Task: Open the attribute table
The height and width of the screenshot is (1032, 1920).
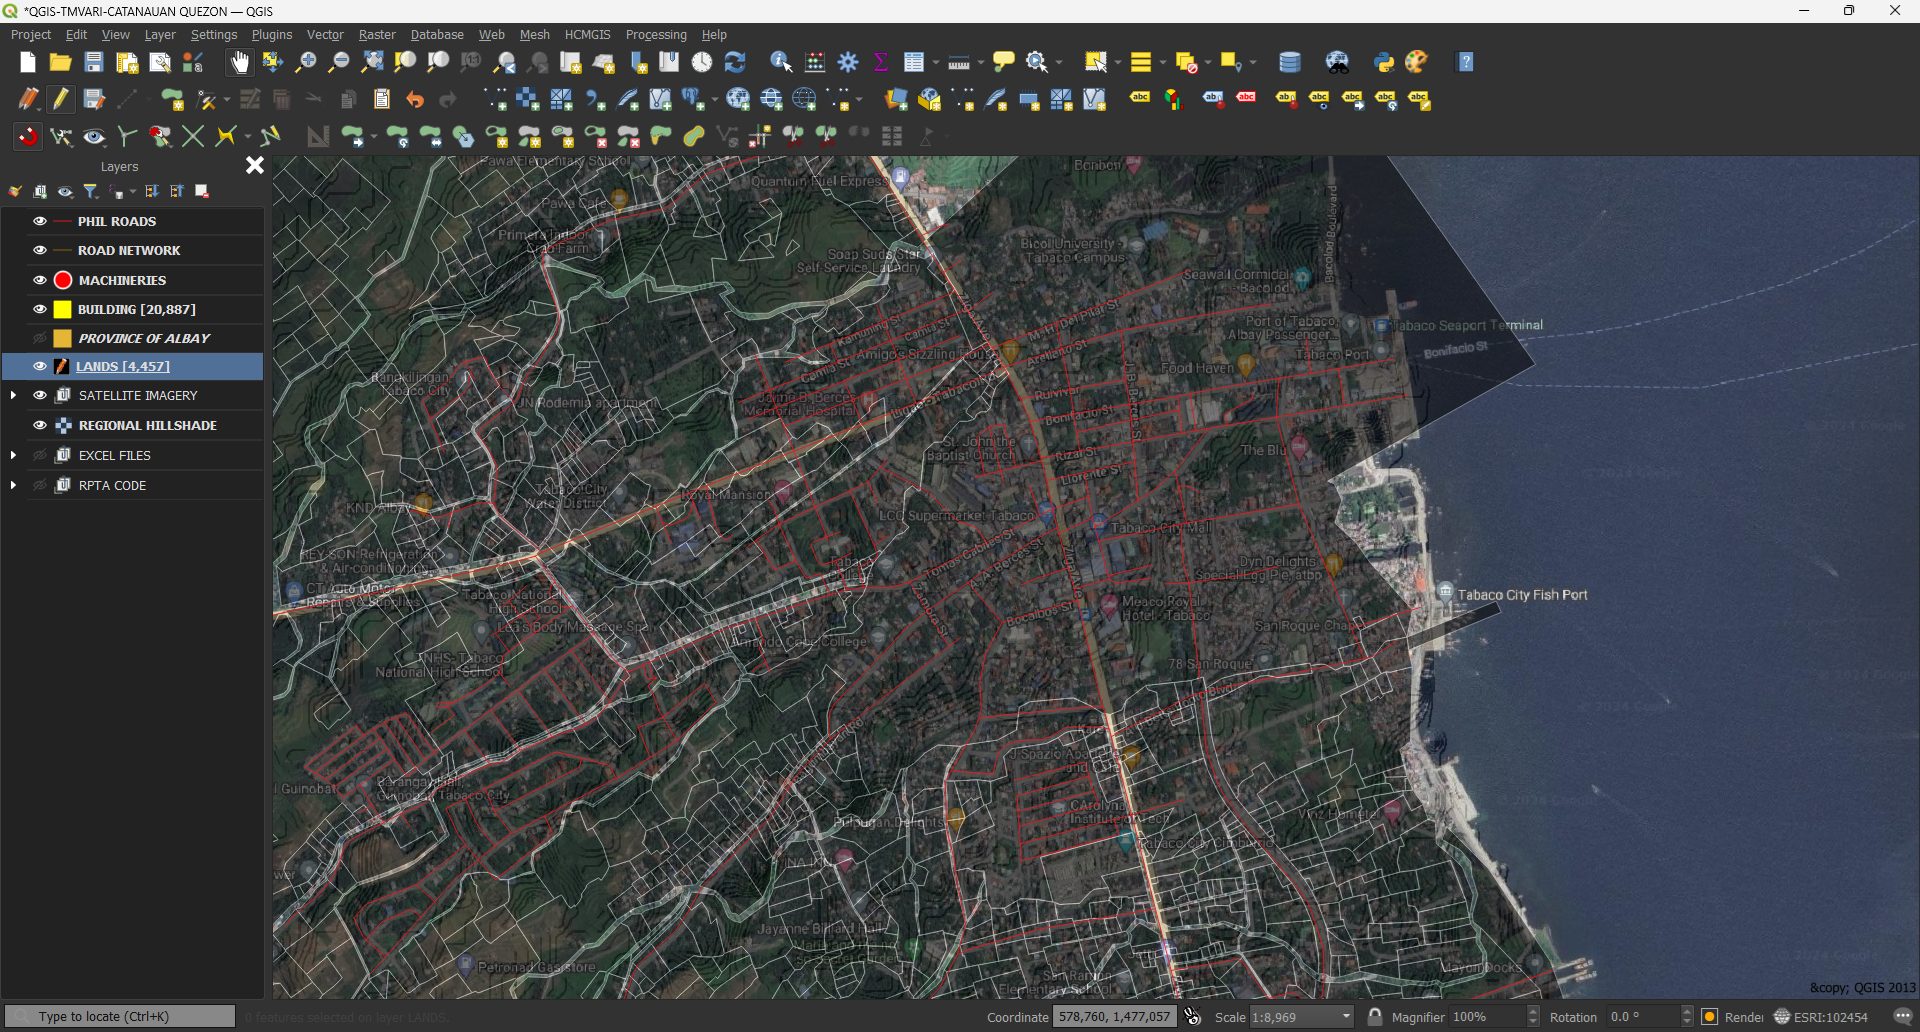Action: point(915,62)
